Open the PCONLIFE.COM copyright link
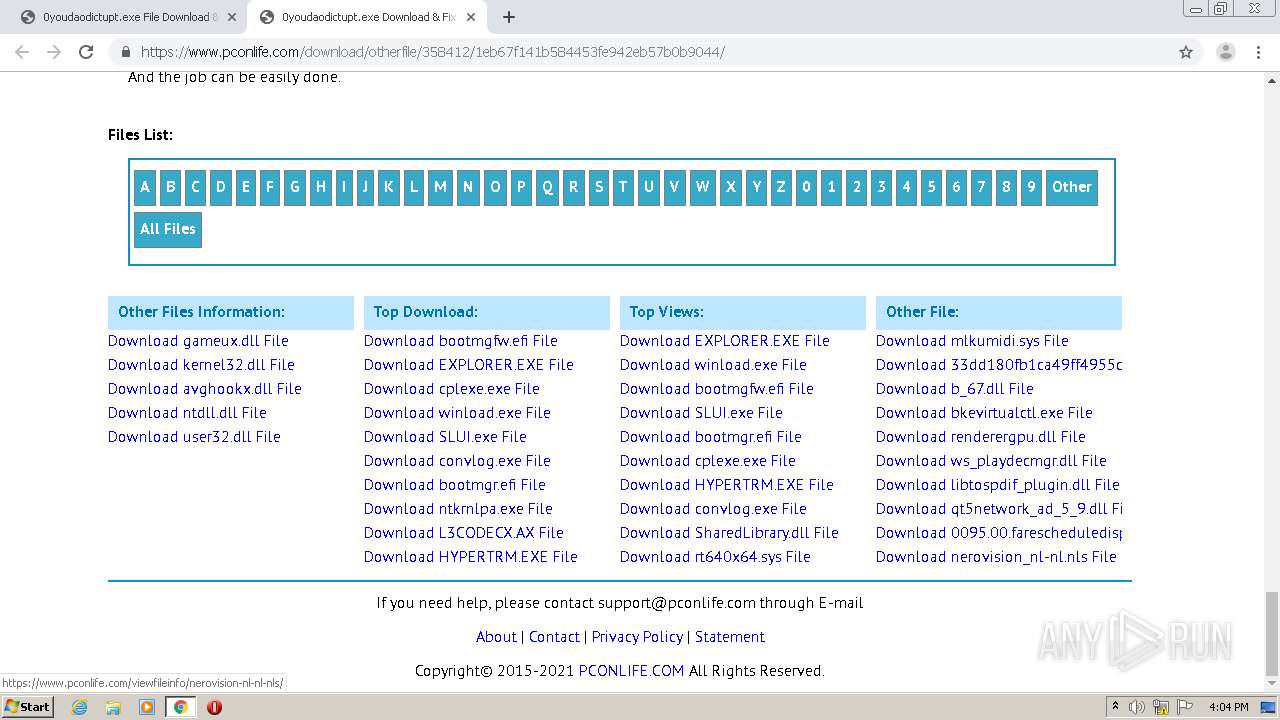The width and height of the screenshot is (1280, 720). coord(631,671)
